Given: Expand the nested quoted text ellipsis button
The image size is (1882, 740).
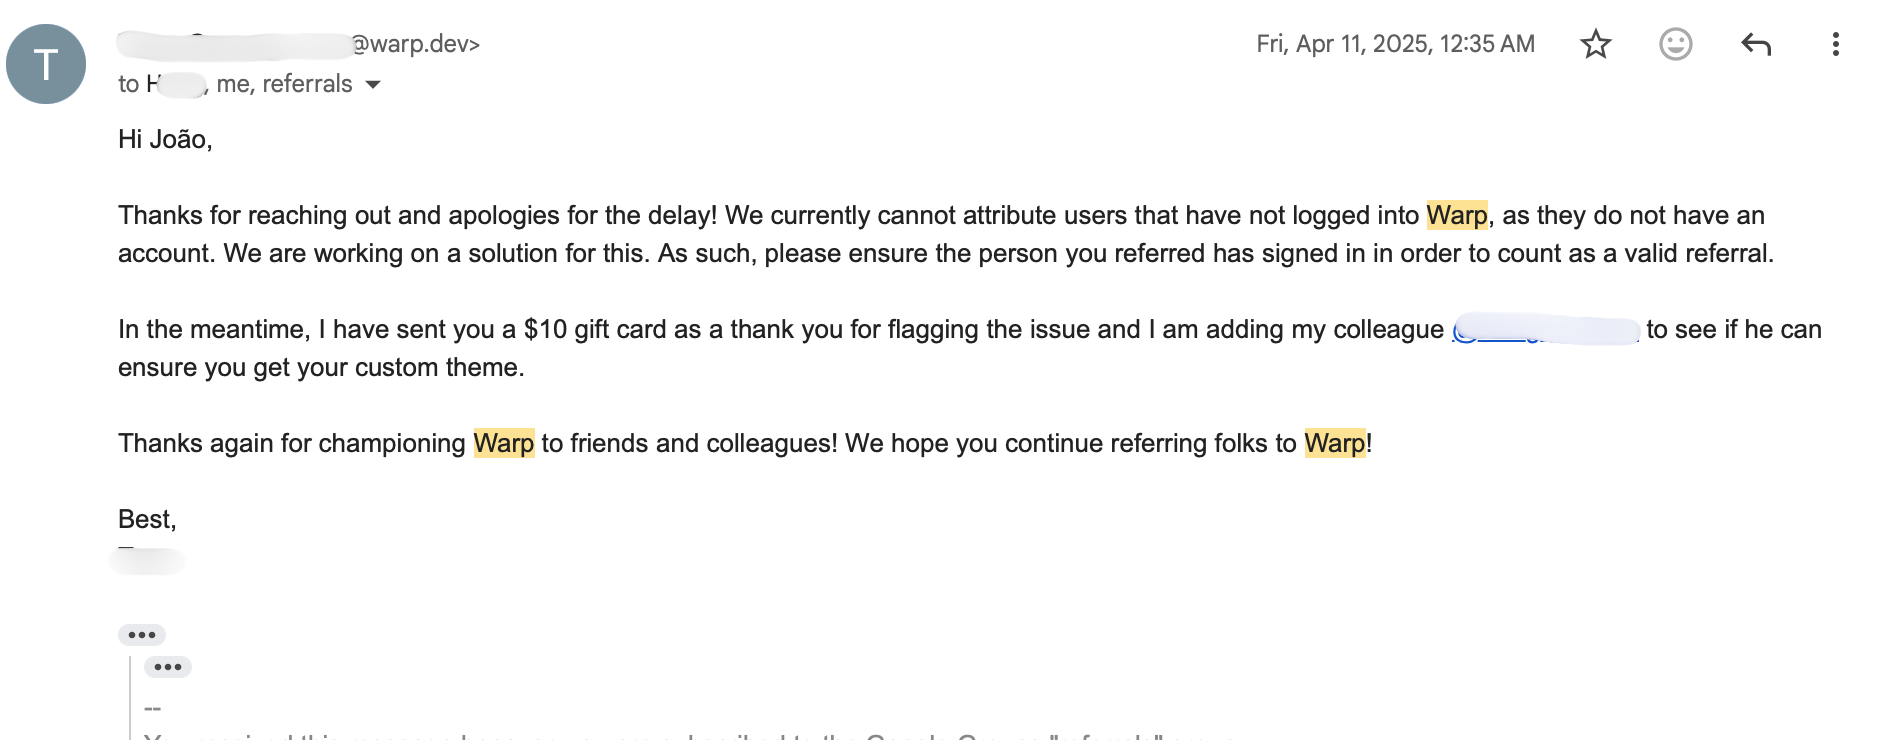Looking at the screenshot, I should point(168,667).
